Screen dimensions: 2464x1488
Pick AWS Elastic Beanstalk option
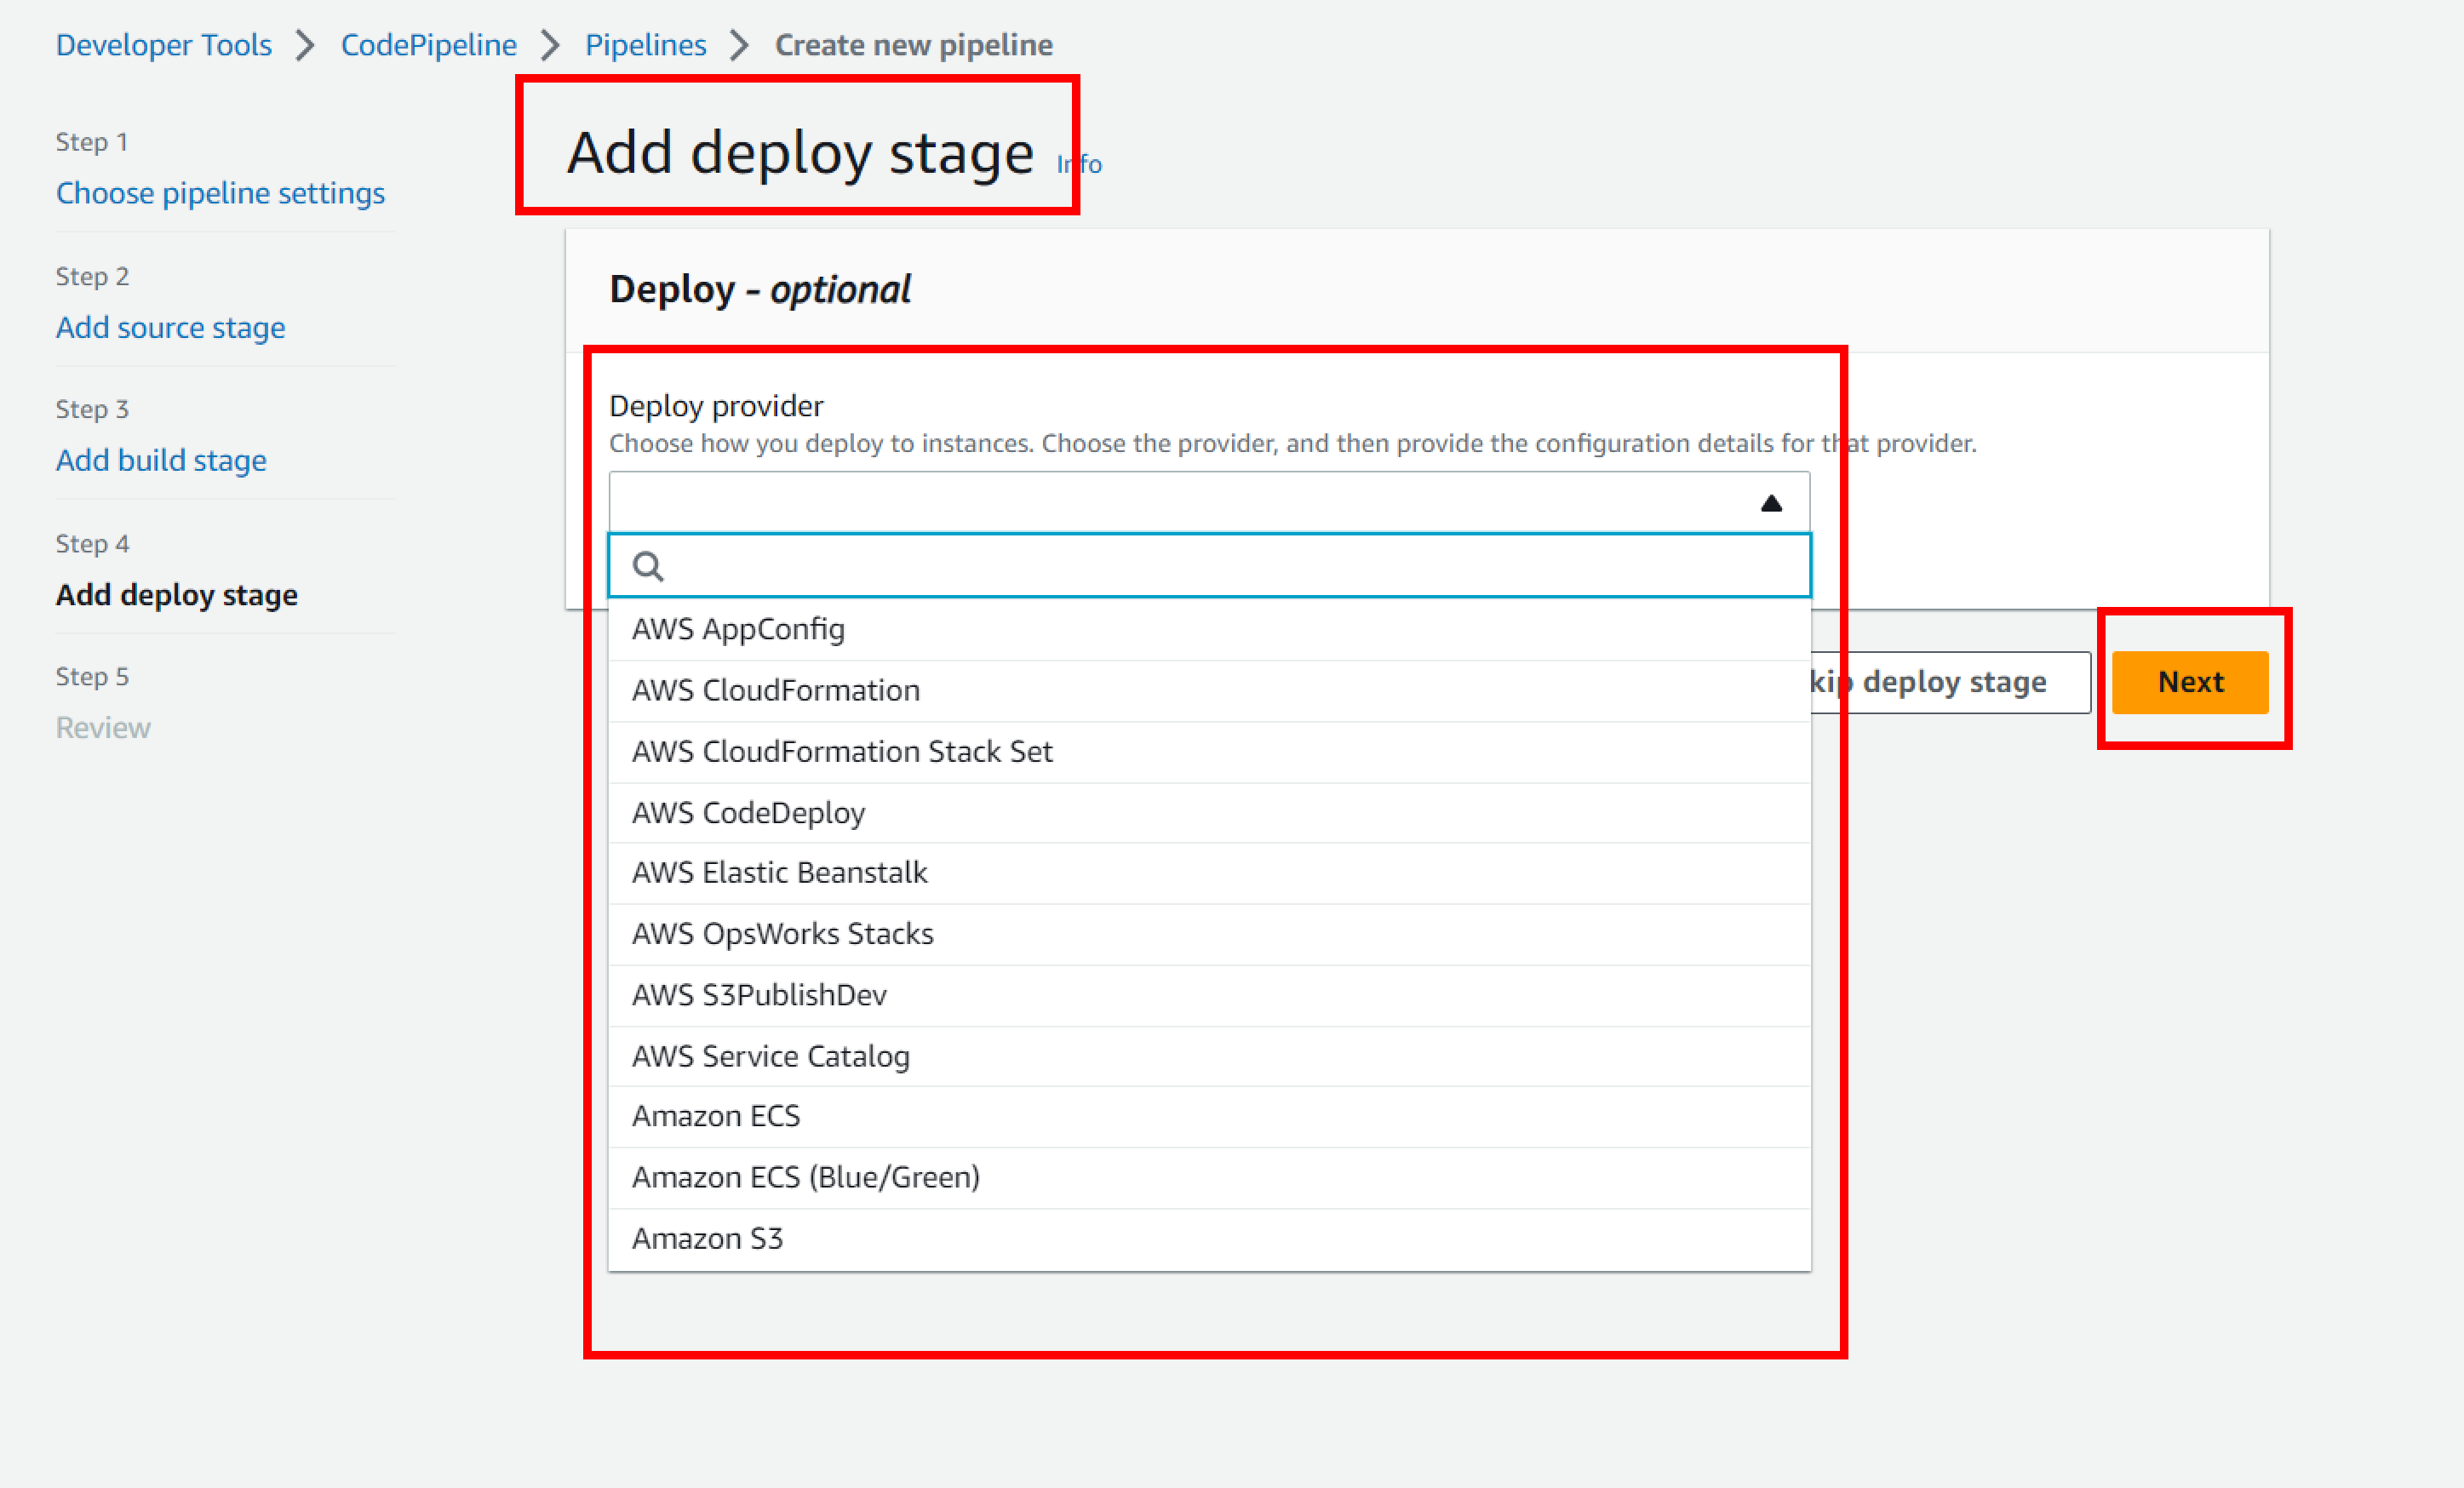point(1209,873)
